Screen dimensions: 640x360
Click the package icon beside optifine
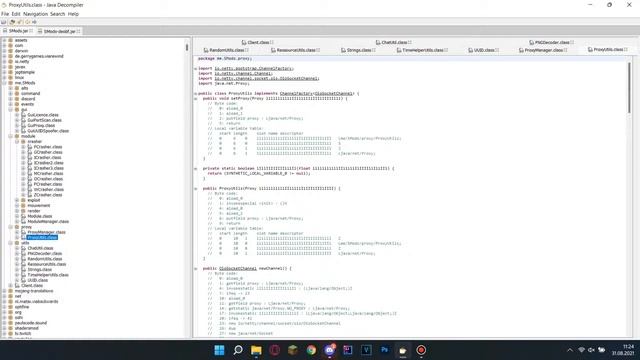[x=10, y=307]
